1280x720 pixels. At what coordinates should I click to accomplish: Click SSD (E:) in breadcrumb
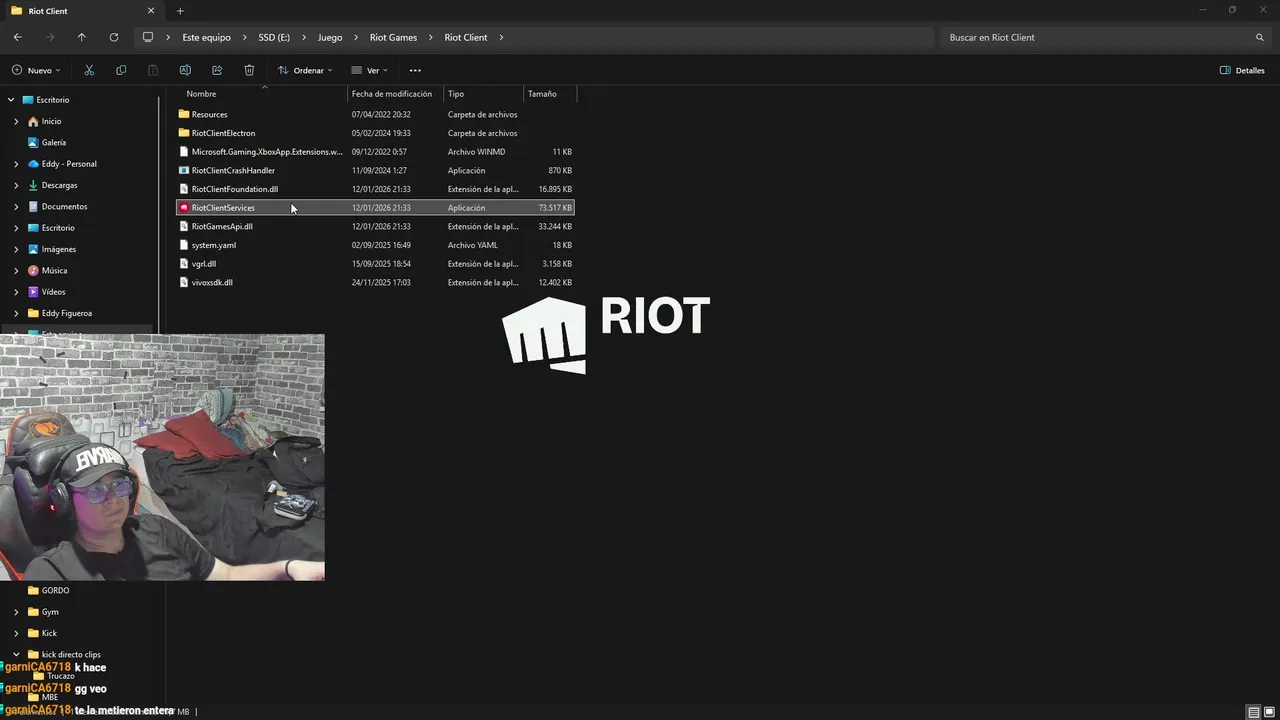coord(274,37)
